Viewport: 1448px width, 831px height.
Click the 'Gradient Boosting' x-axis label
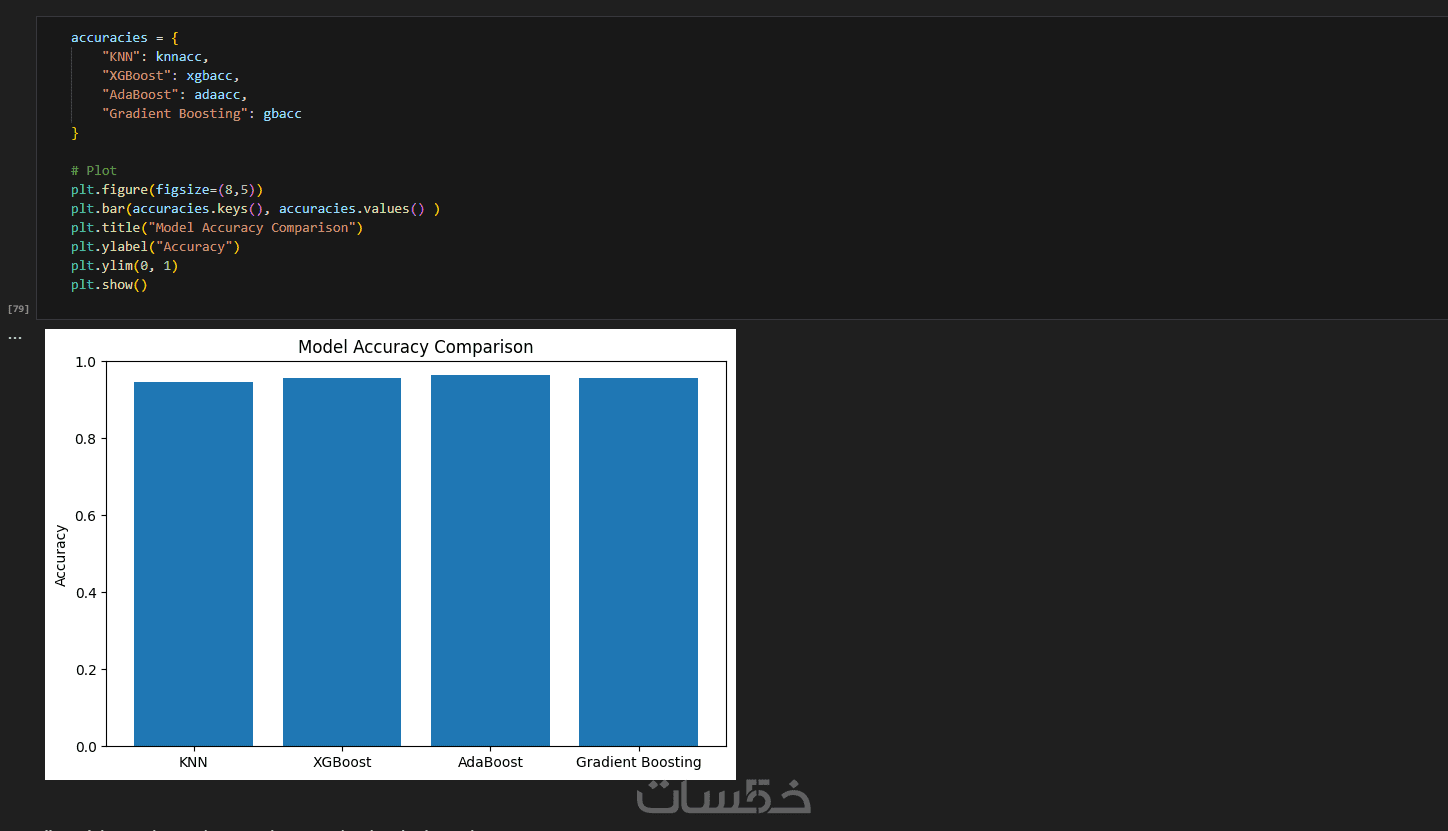pos(638,762)
